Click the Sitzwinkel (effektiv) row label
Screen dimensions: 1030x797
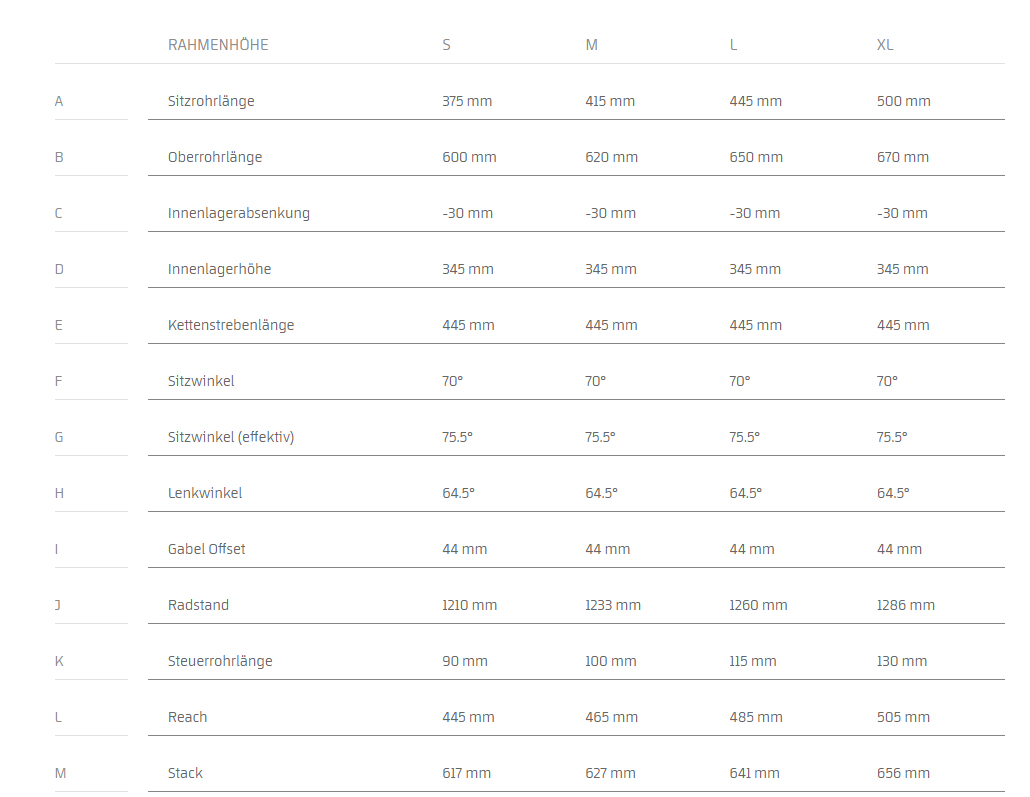tap(231, 437)
